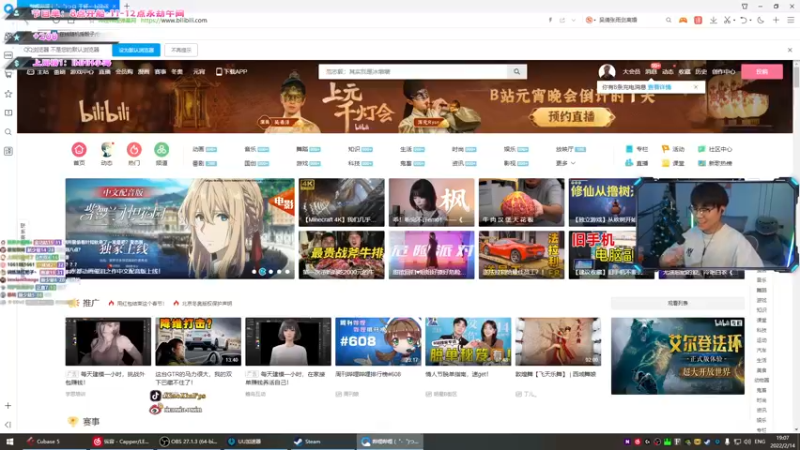This screenshot has width=800, height=450.
Task: Open the user avatar in bilibili header
Action: 607,71
